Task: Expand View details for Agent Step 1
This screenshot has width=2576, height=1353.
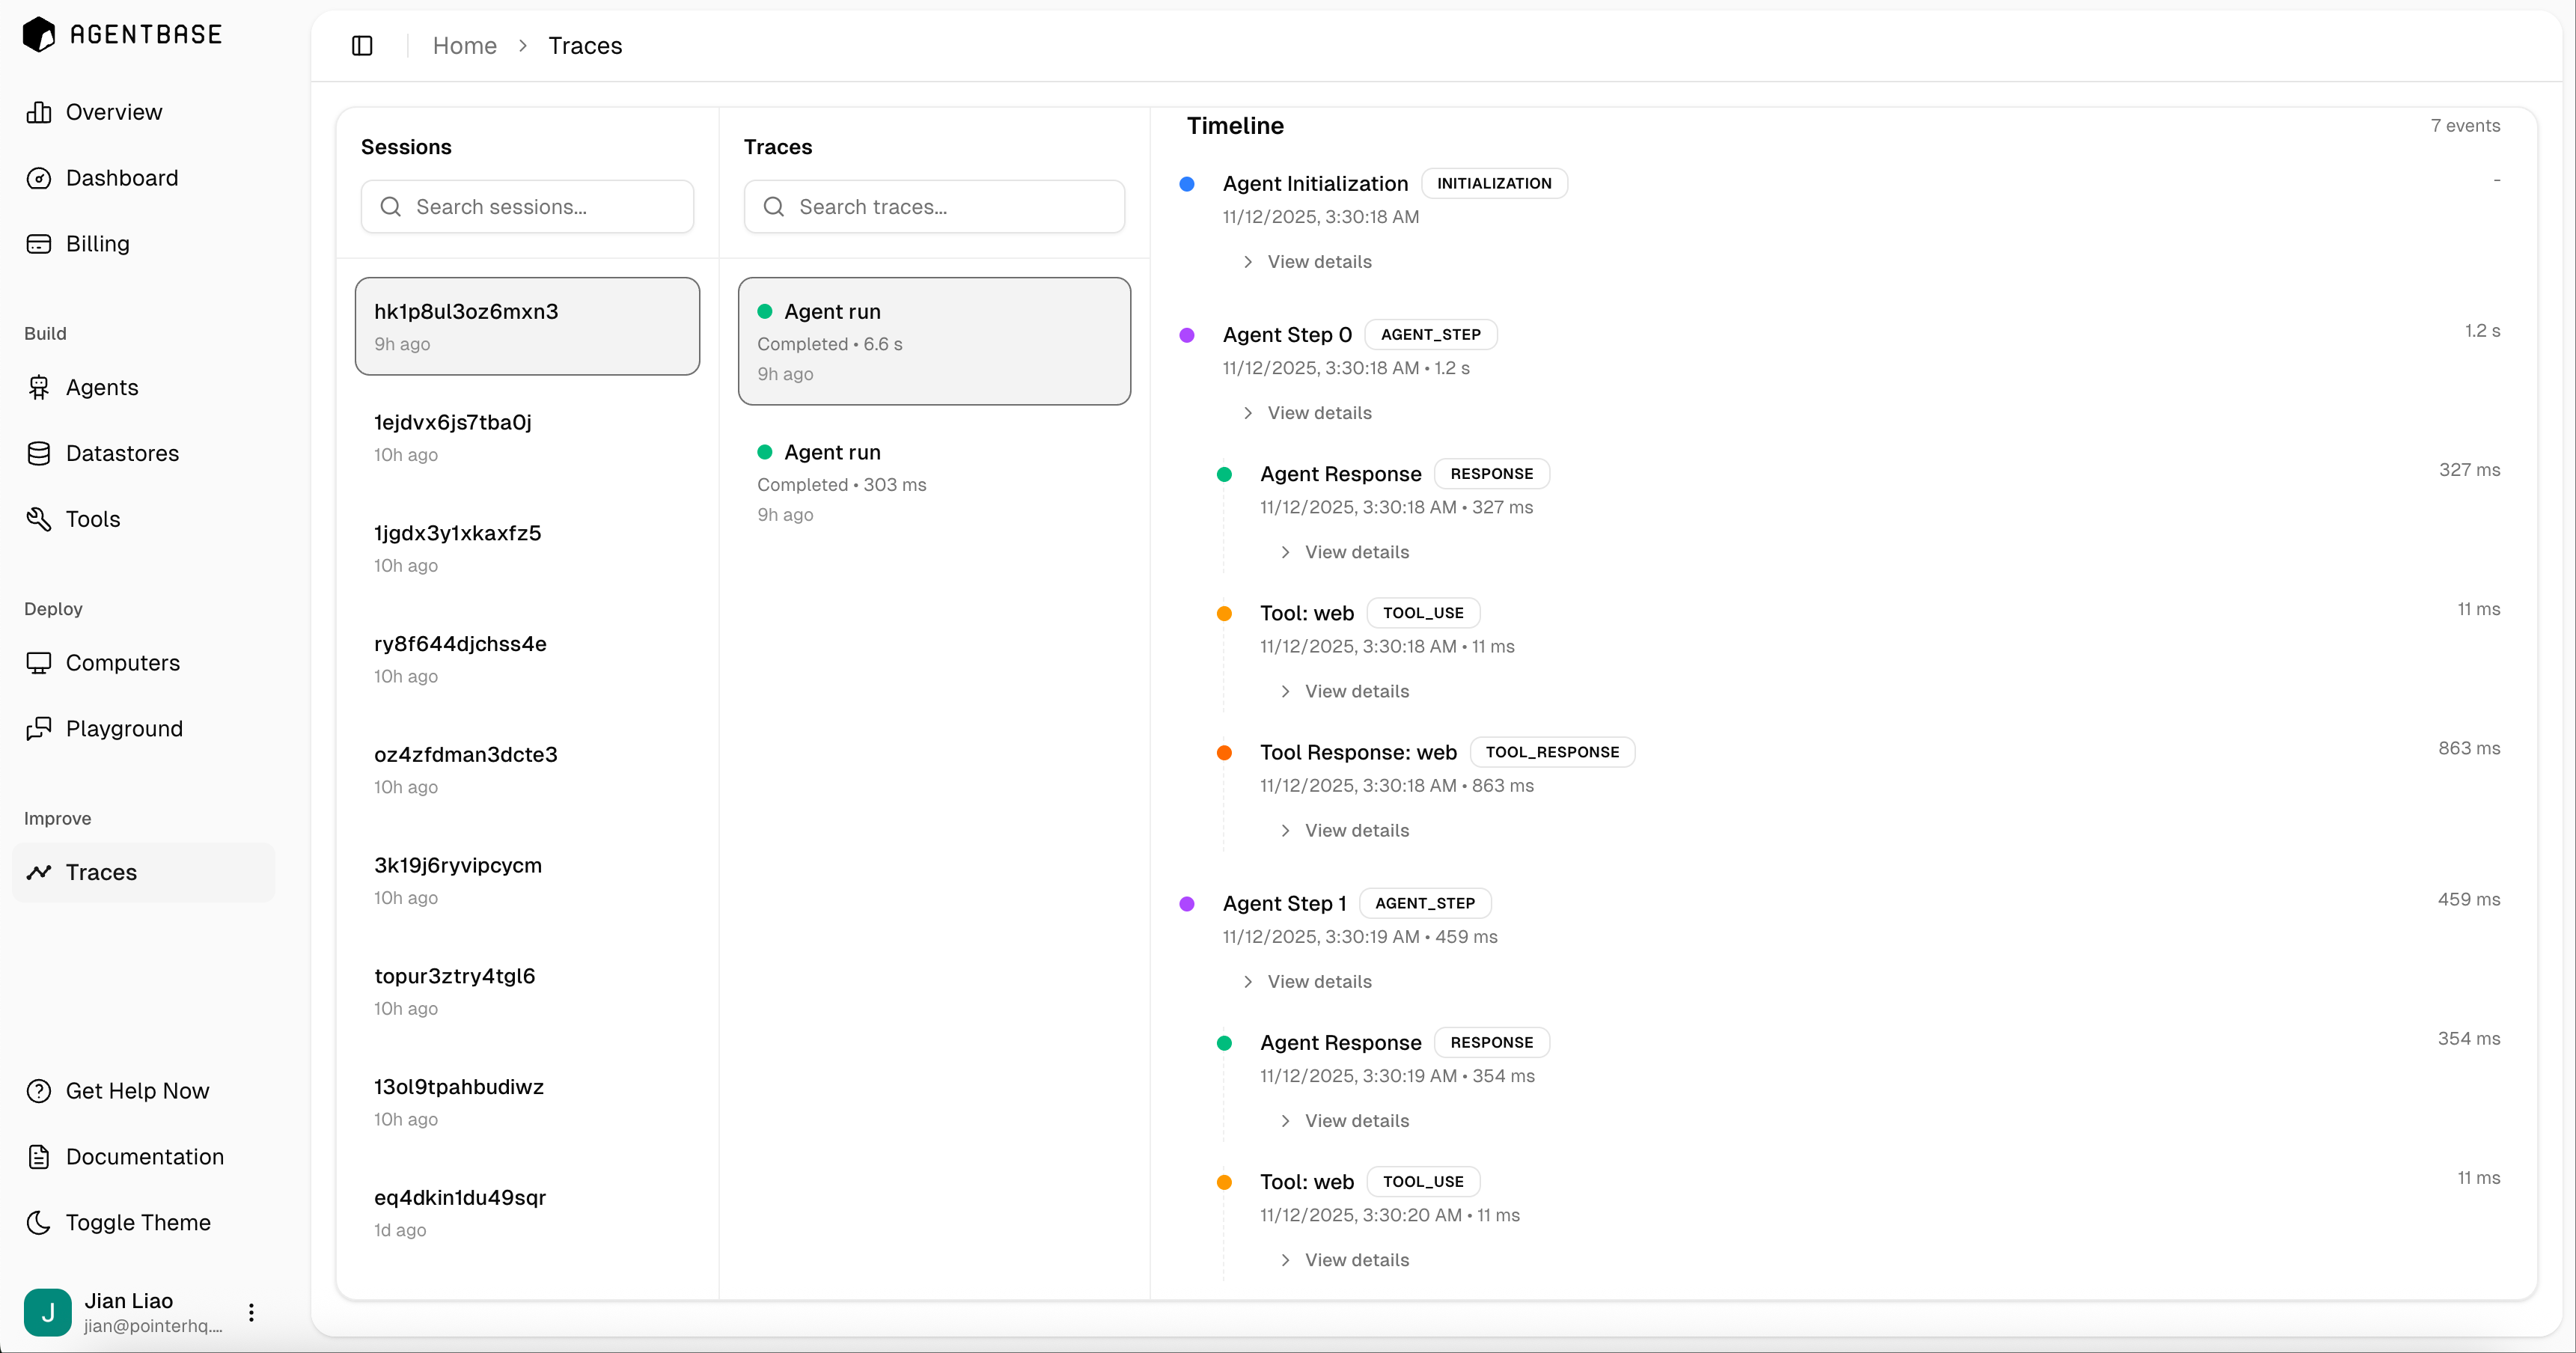Action: [x=1319, y=981]
